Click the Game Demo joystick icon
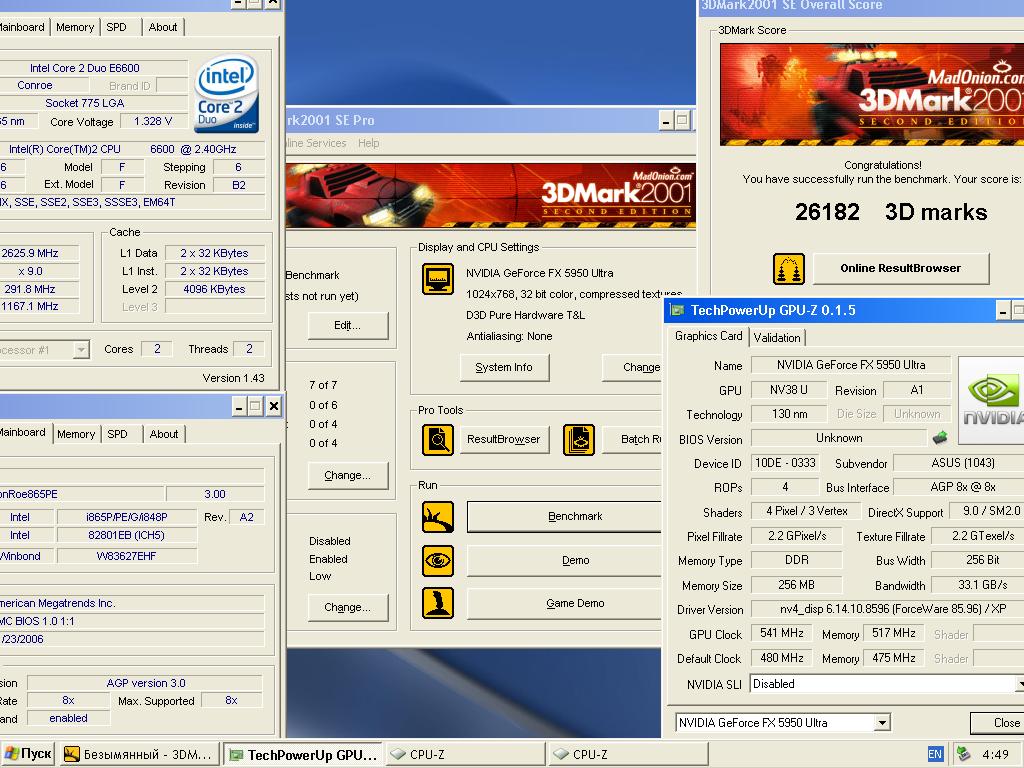This screenshot has height=768, width=1024. coord(438,603)
